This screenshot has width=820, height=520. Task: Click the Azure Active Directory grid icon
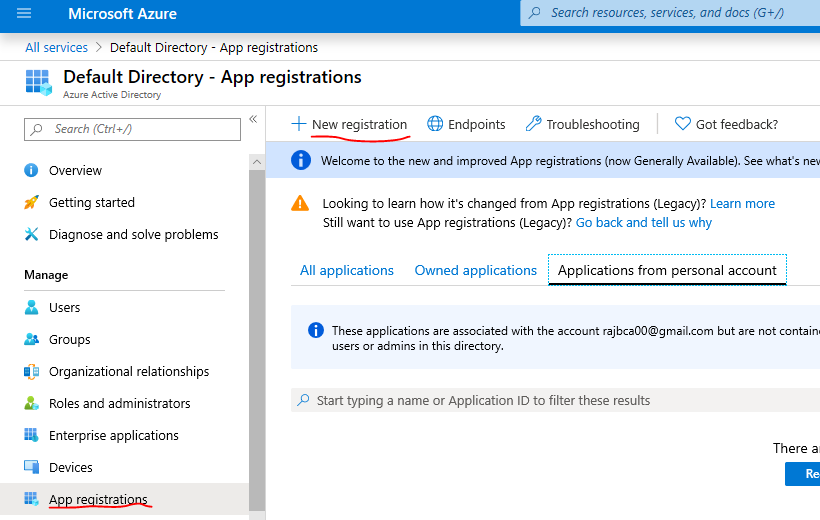coord(39,83)
